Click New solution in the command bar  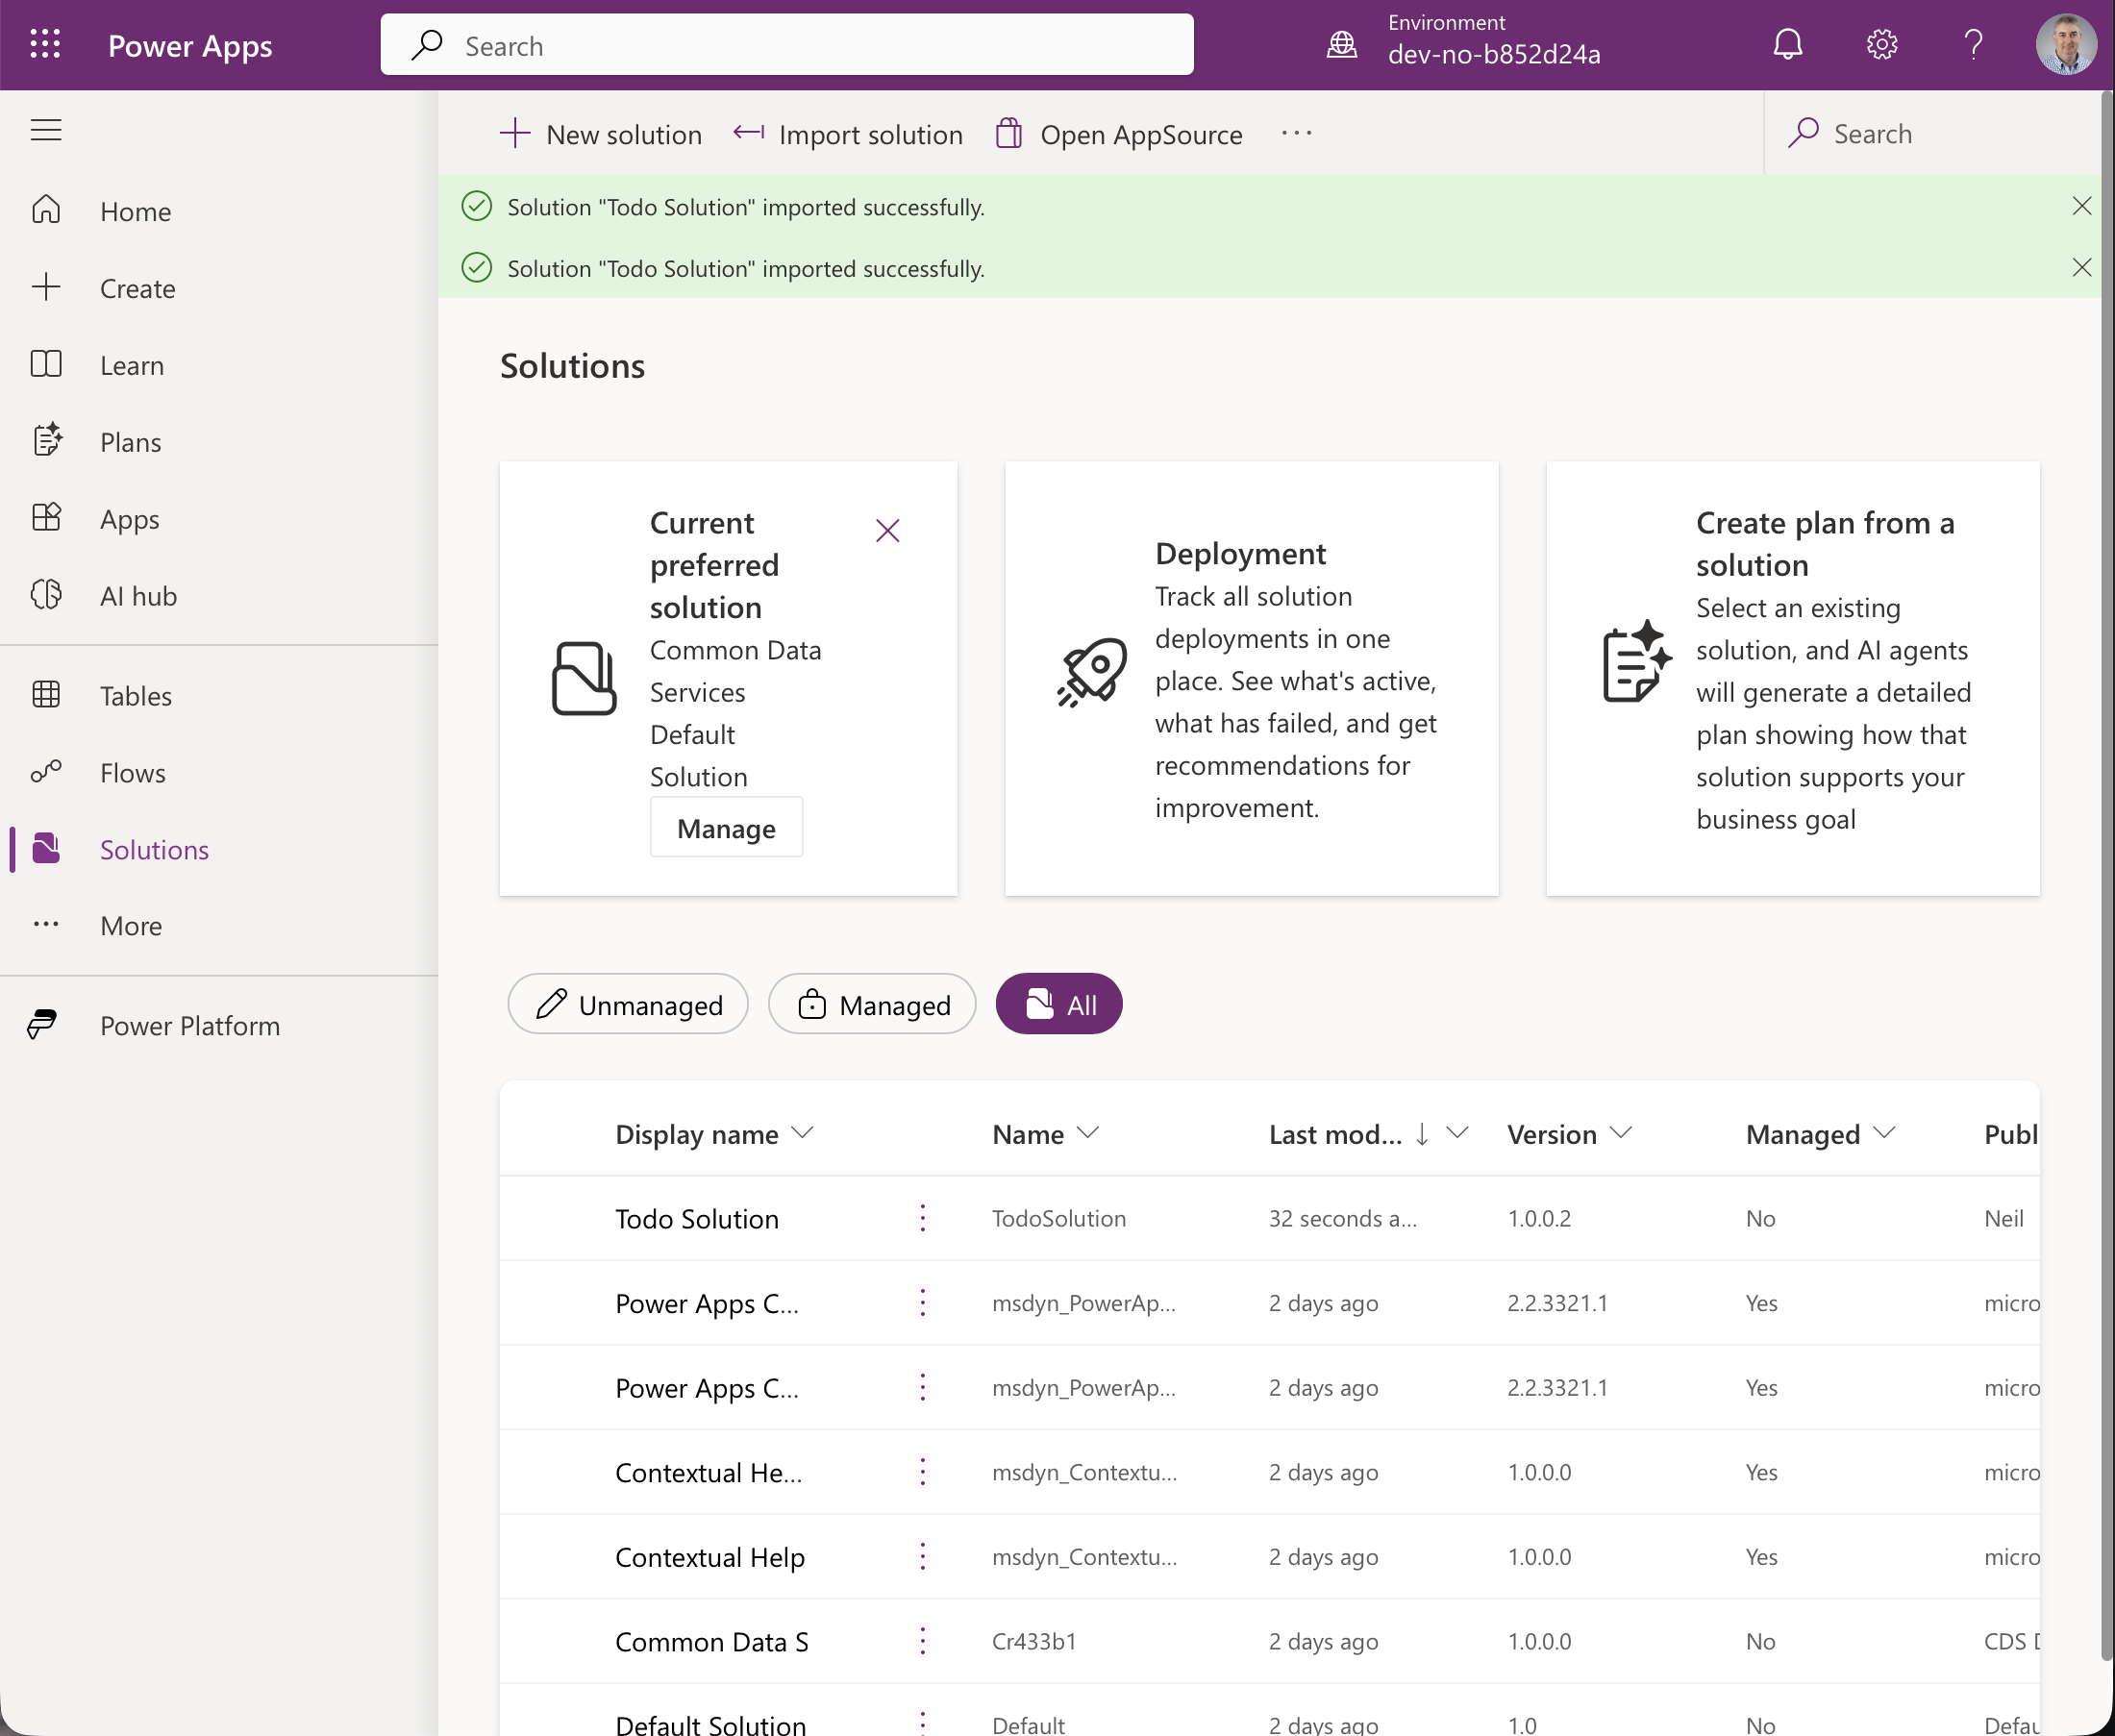600,134
